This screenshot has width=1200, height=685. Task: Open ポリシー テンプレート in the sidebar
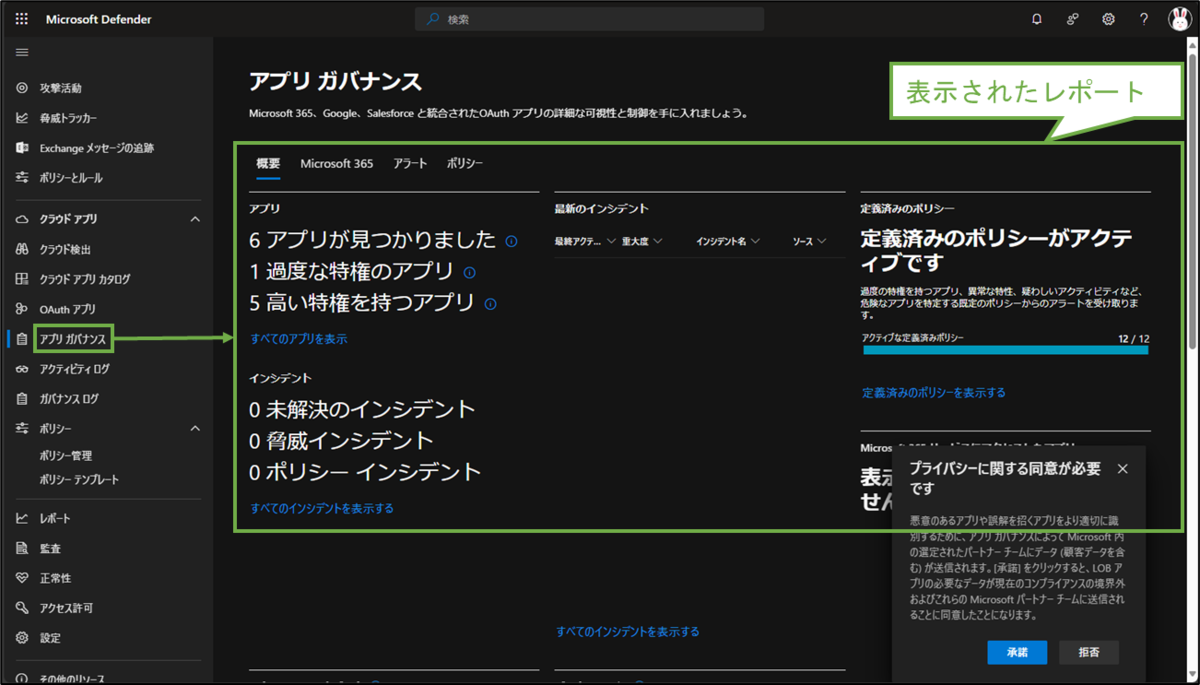tap(79, 480)
